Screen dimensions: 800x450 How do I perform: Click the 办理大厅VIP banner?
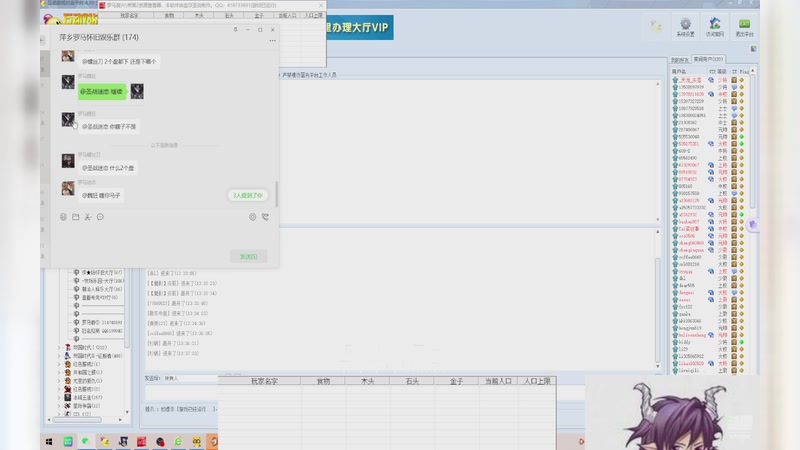pyautogui.click(x=360, y=28)
